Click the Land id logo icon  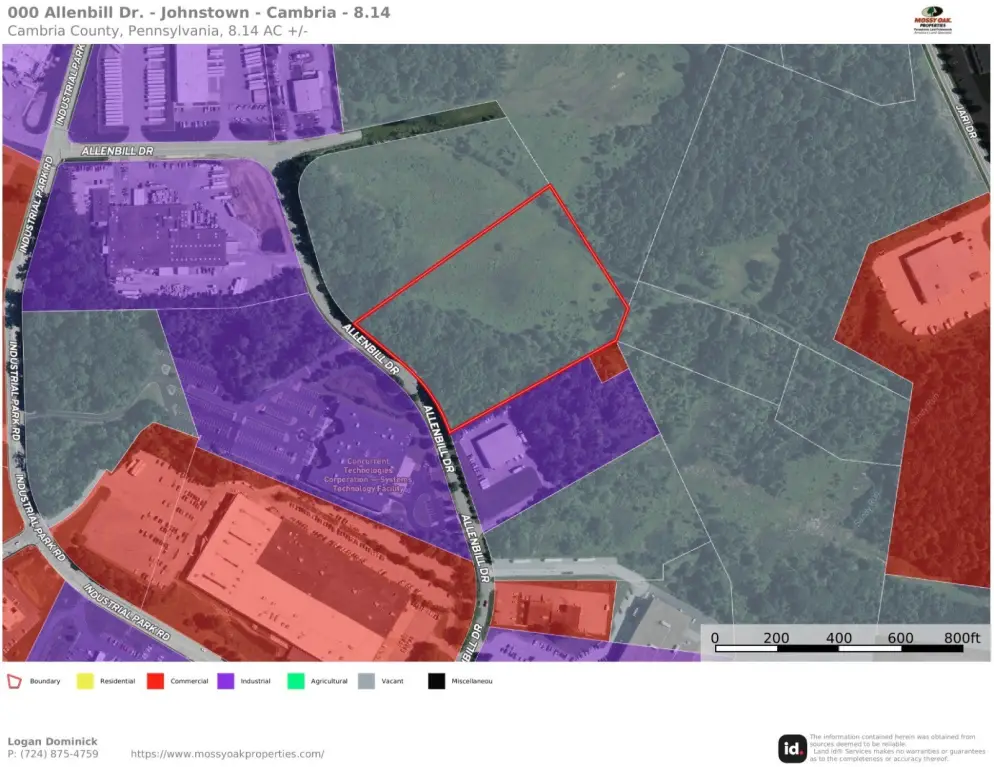tap(792, 748)
